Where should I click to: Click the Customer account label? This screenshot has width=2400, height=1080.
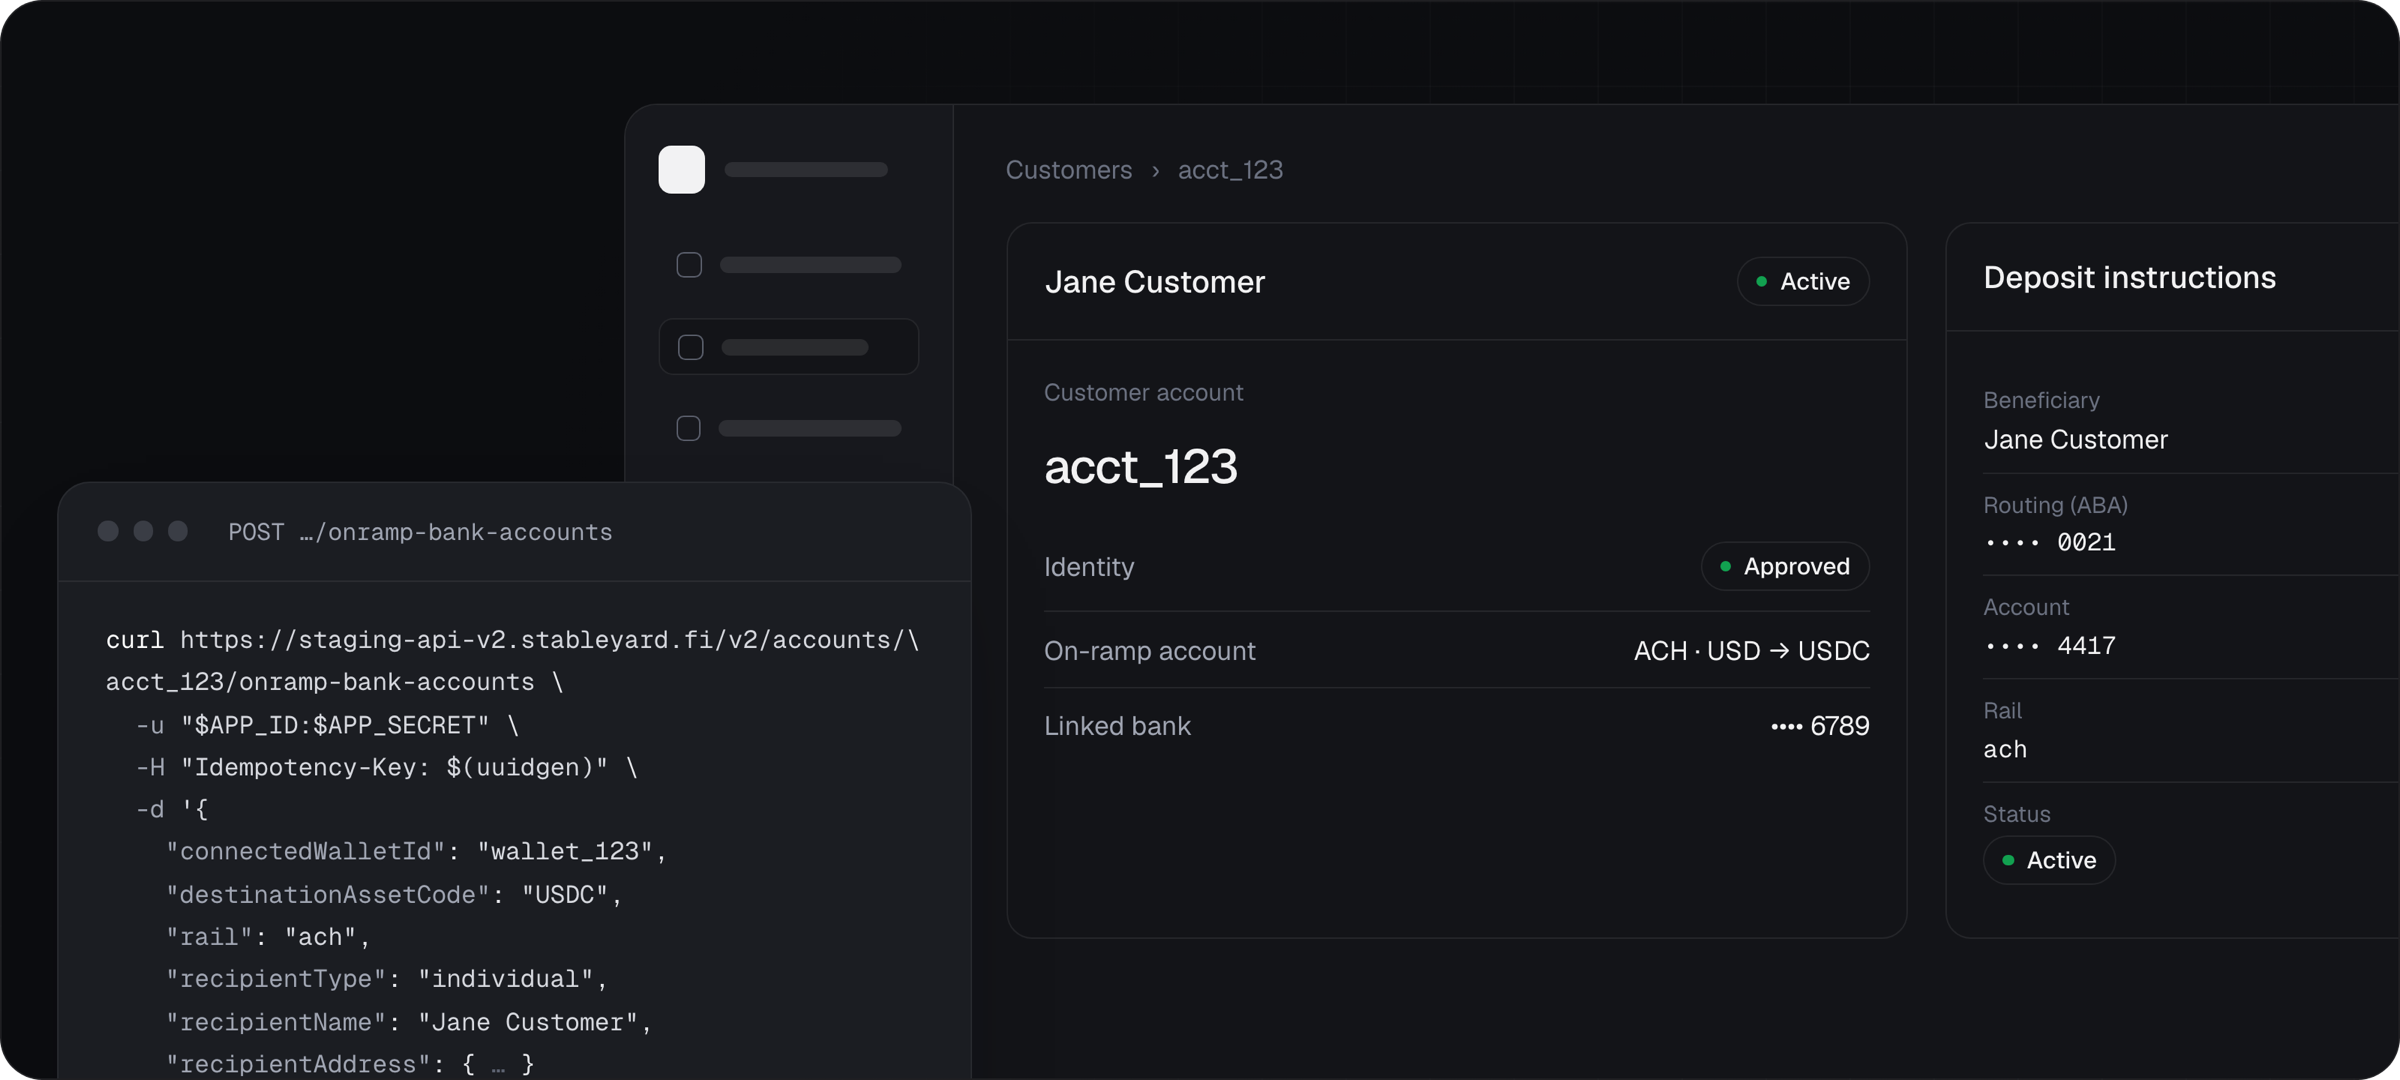(1143, 393)
